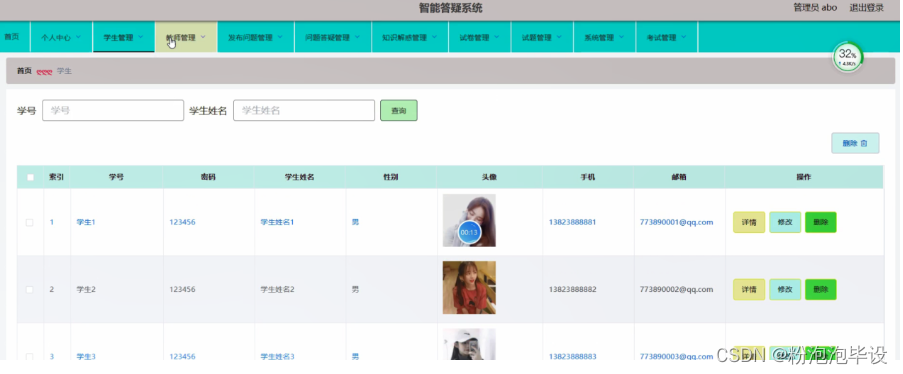
Task: Click the 邮箱 column header
Action: (x=679, y=177)
